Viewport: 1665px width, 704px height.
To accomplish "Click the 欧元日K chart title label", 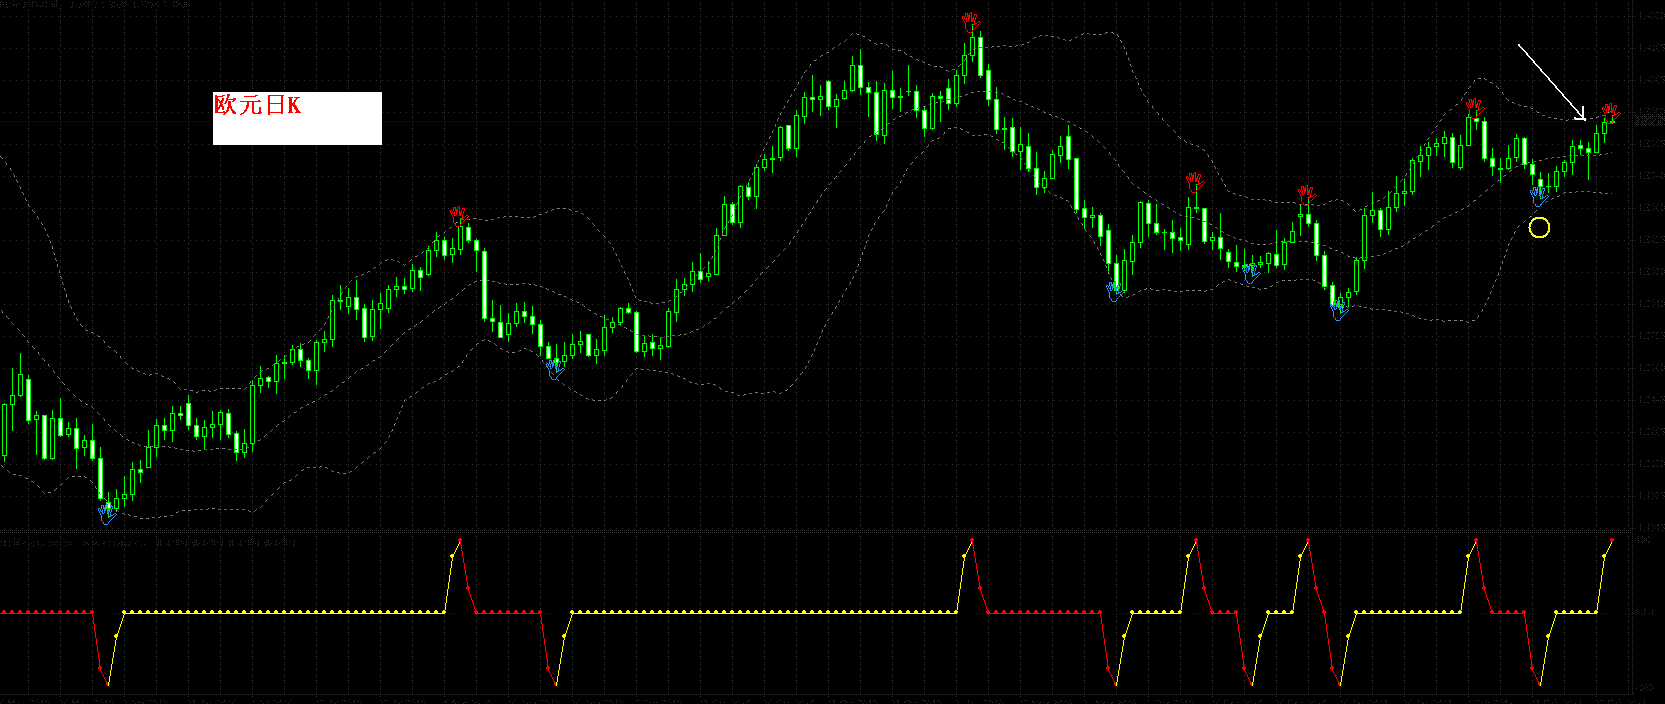I will pyautogui.click(x=257, y=105).
